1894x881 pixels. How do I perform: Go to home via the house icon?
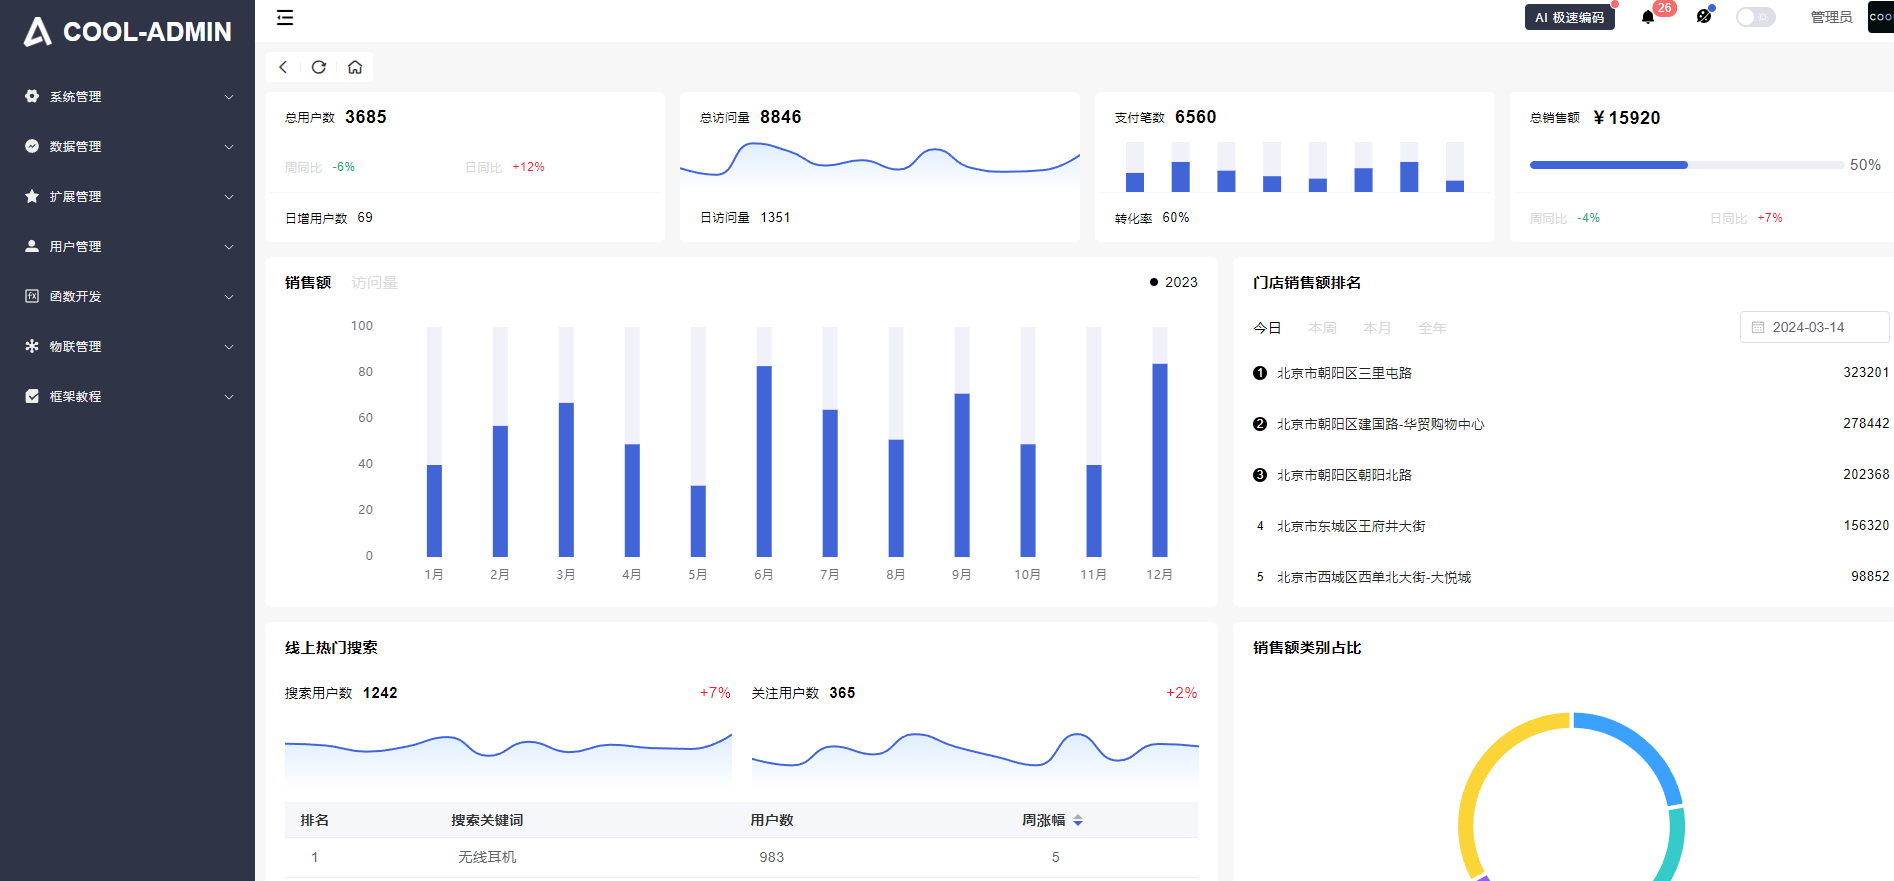355,67
